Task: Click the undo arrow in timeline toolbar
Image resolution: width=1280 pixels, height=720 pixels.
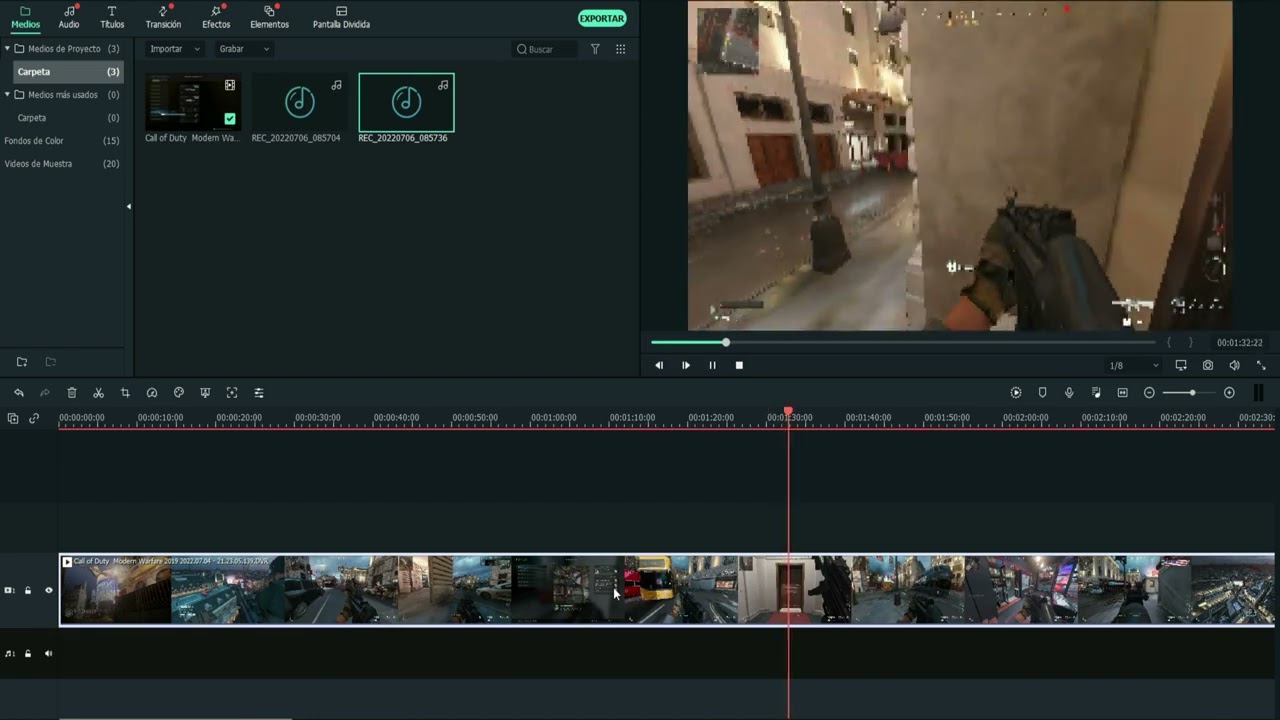Action: click(x=18, y=393)
